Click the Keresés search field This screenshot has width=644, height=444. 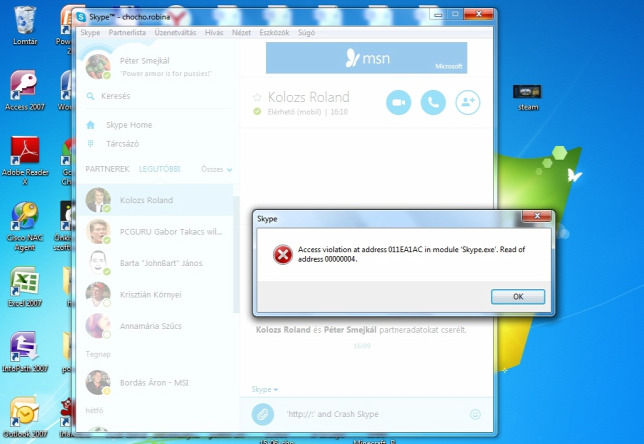pyautogui.click(x=158, y=96)
